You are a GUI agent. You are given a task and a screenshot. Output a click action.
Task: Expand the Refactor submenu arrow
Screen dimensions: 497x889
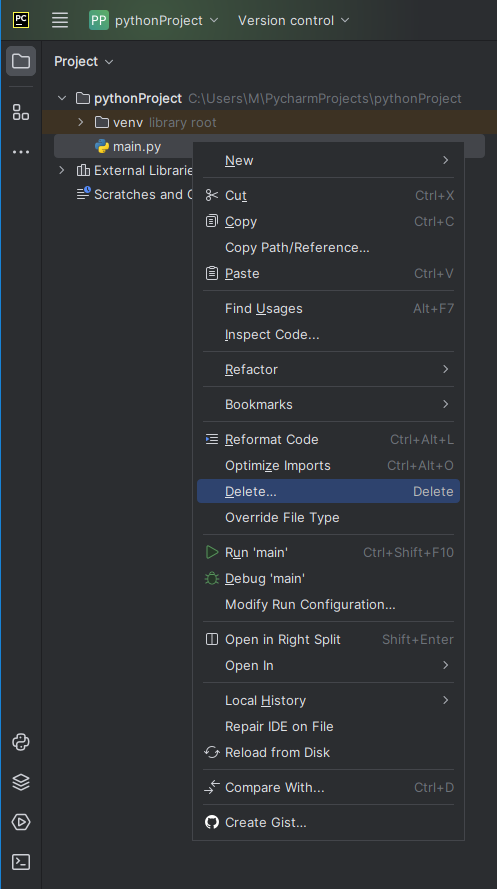[445, 369]
